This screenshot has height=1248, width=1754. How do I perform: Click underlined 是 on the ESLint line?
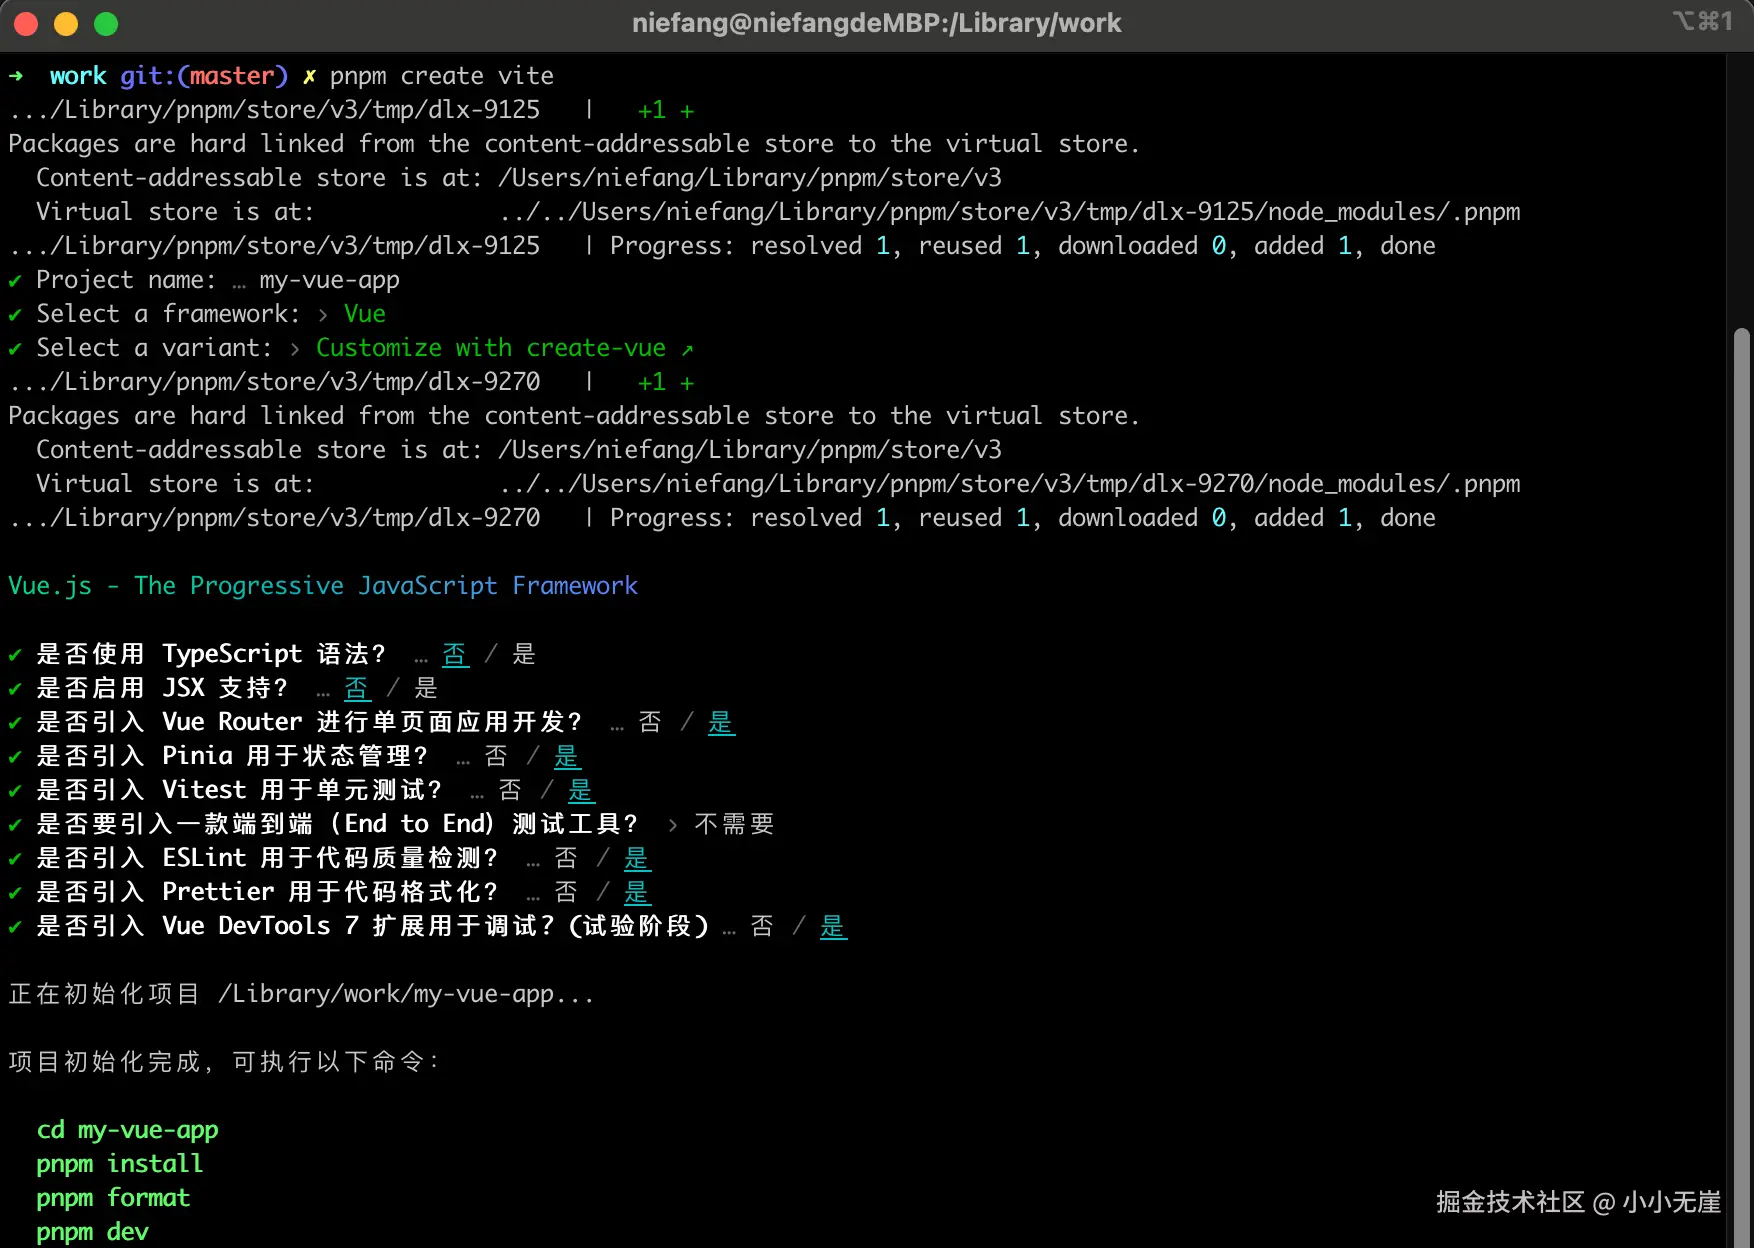coord(637,858)
